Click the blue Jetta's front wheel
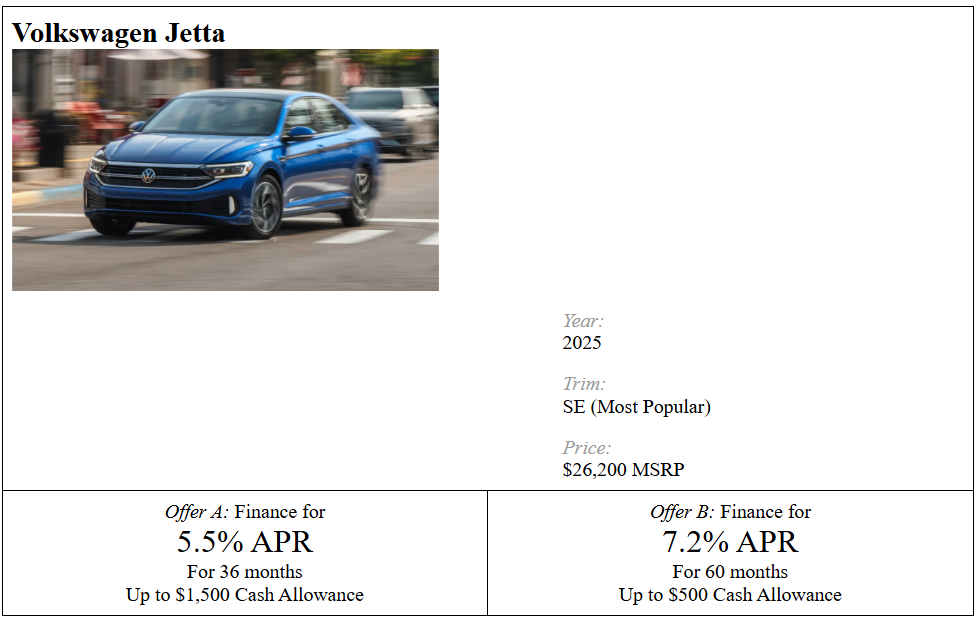Screen dimensions: 977x620 coord(264,207)
